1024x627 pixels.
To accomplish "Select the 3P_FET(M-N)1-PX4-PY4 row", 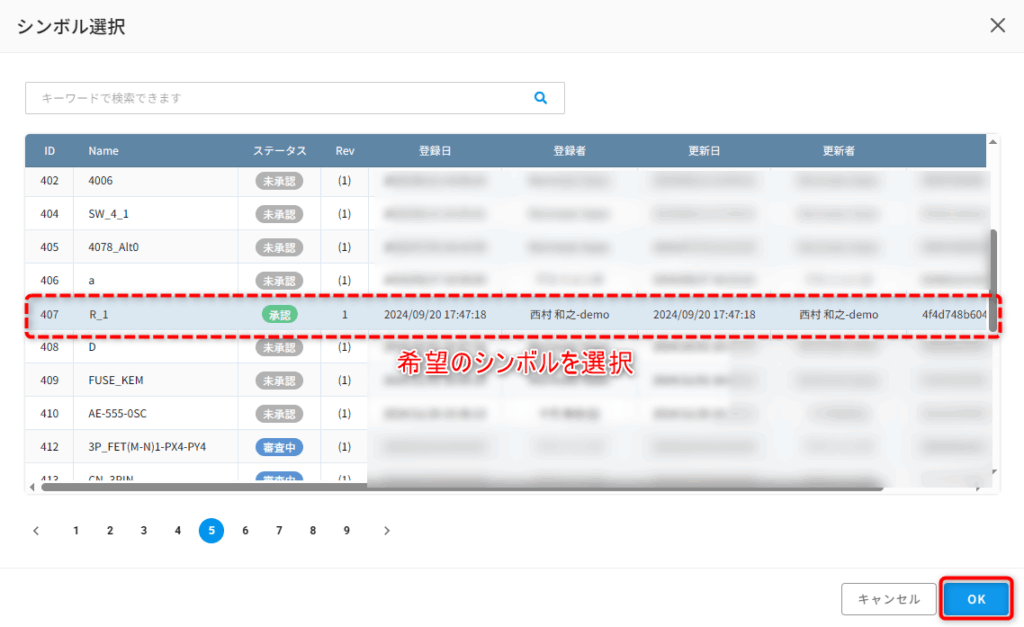I will 506,447.
